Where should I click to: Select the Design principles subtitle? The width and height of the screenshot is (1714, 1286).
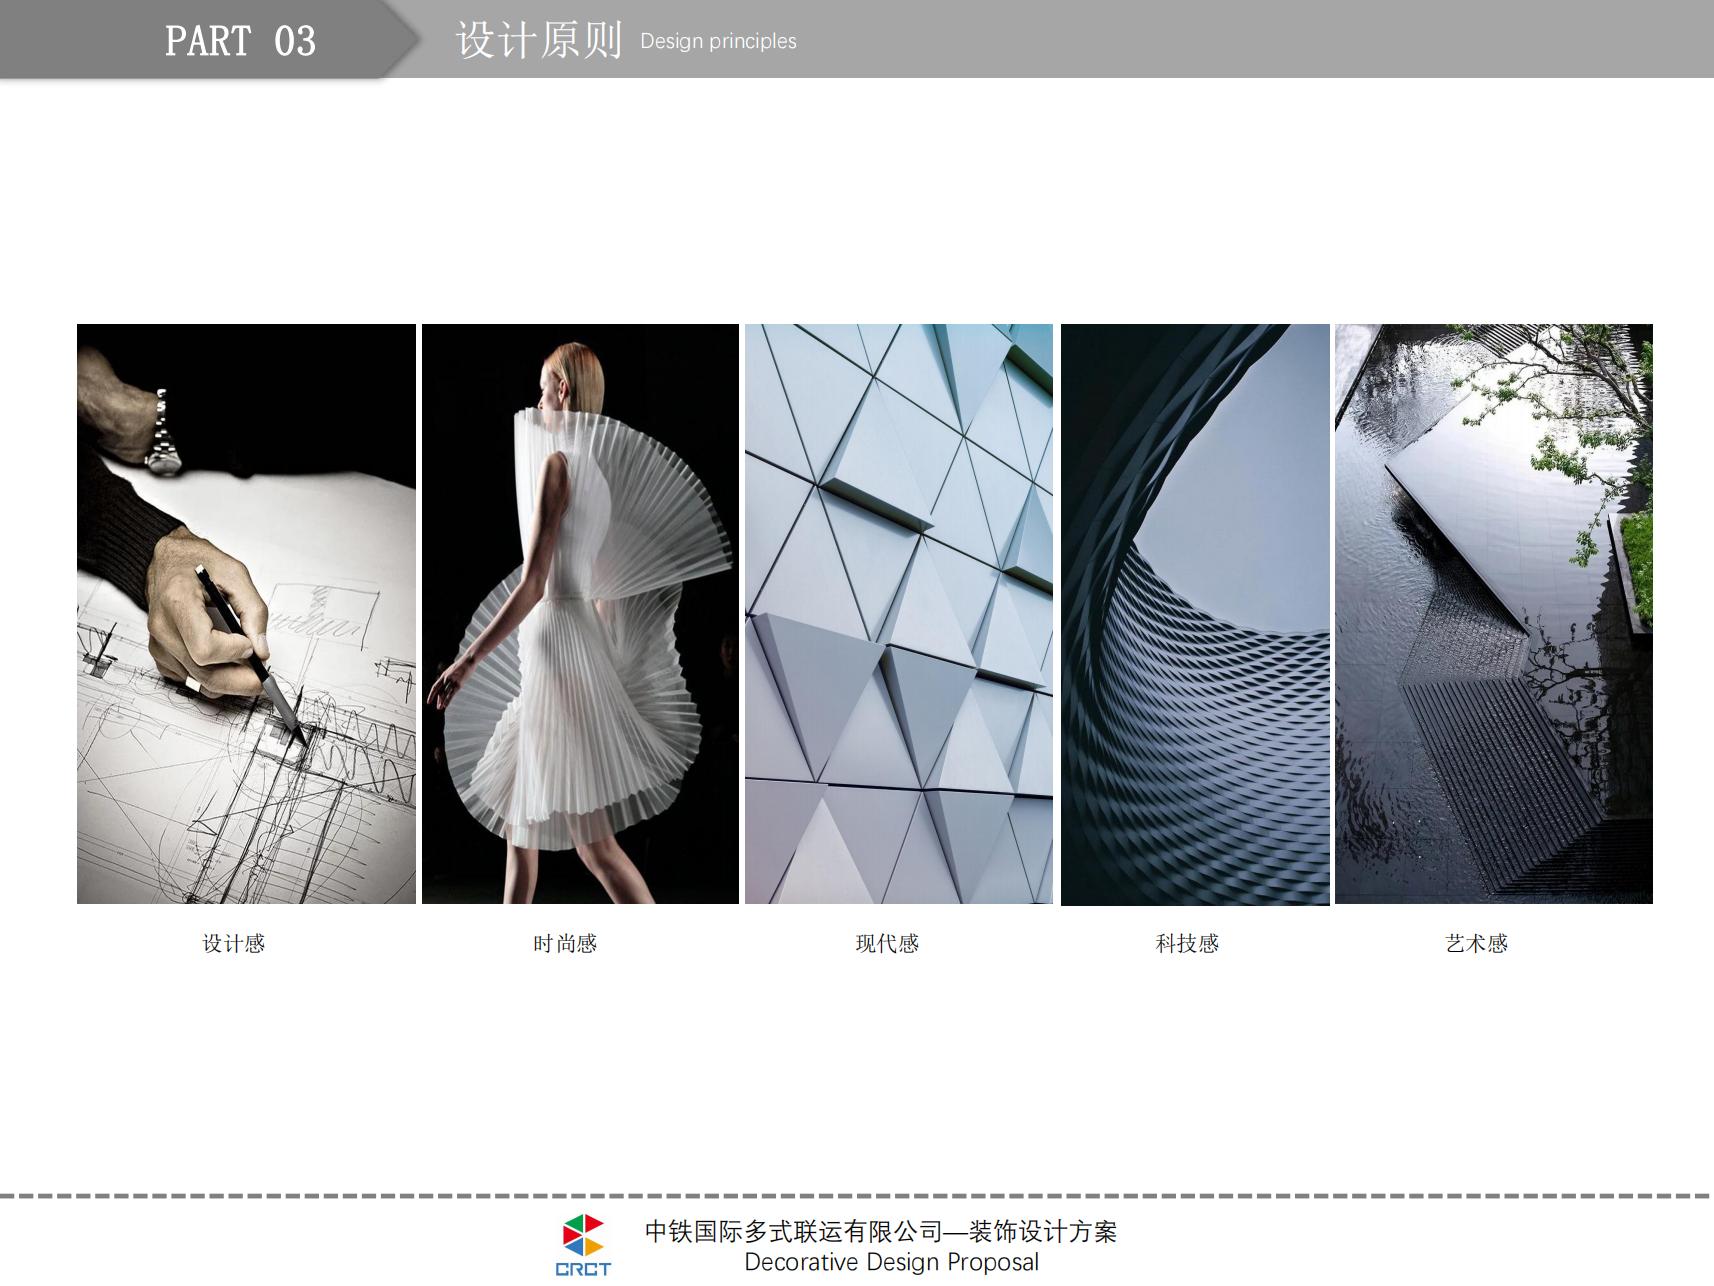718,41
